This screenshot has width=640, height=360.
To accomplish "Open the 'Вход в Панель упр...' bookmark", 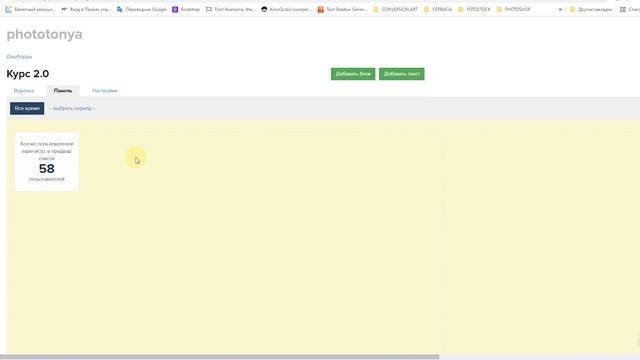I will coord(86,9).
